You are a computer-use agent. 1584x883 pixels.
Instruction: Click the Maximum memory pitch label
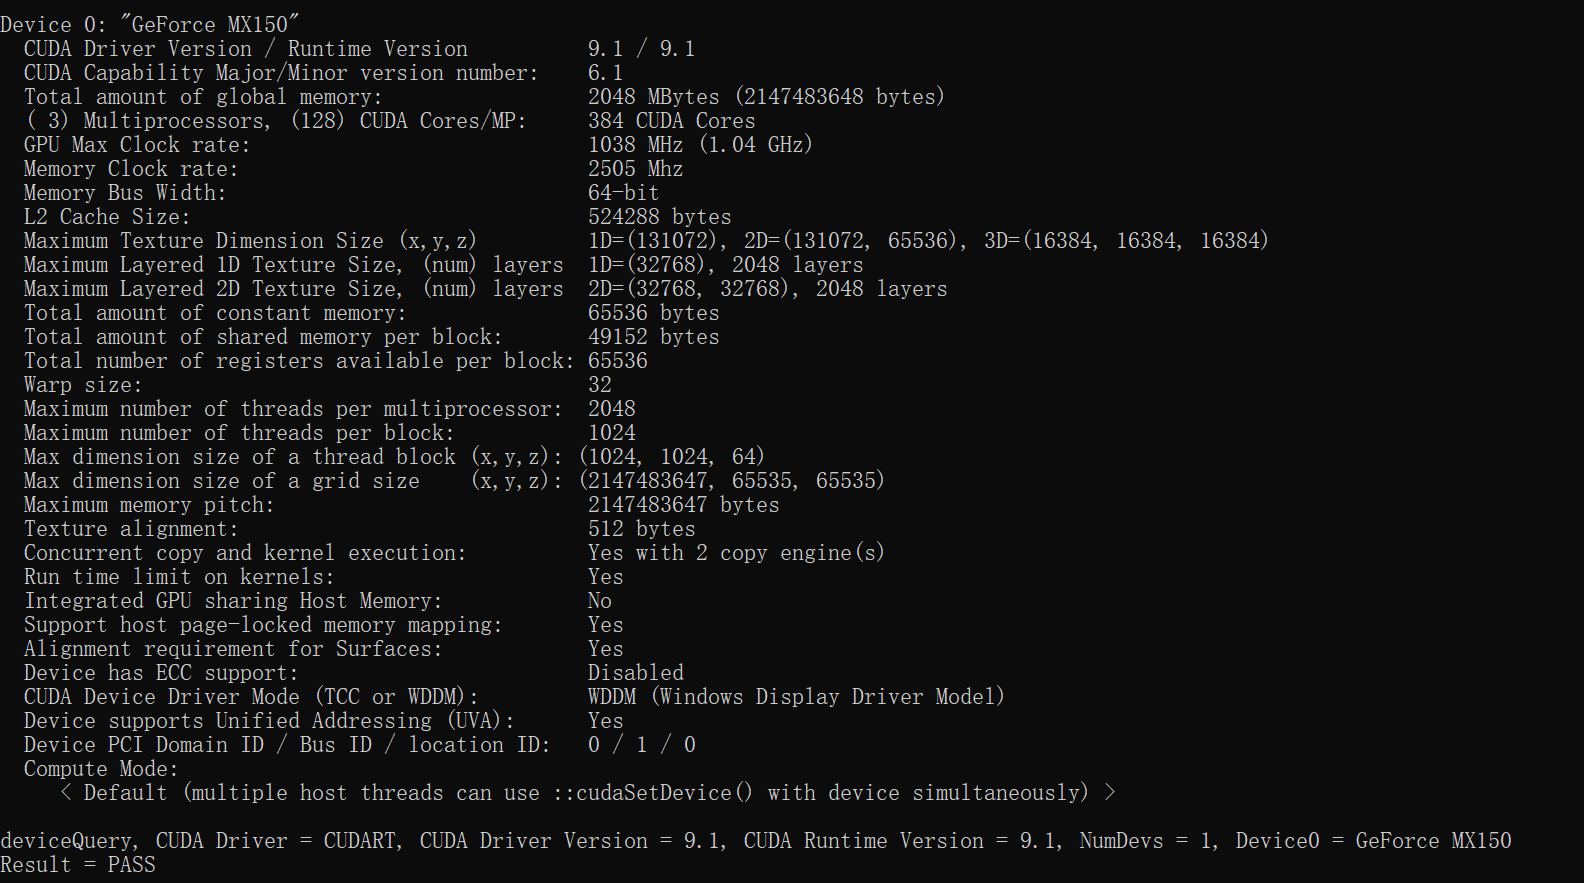point(148,505)
